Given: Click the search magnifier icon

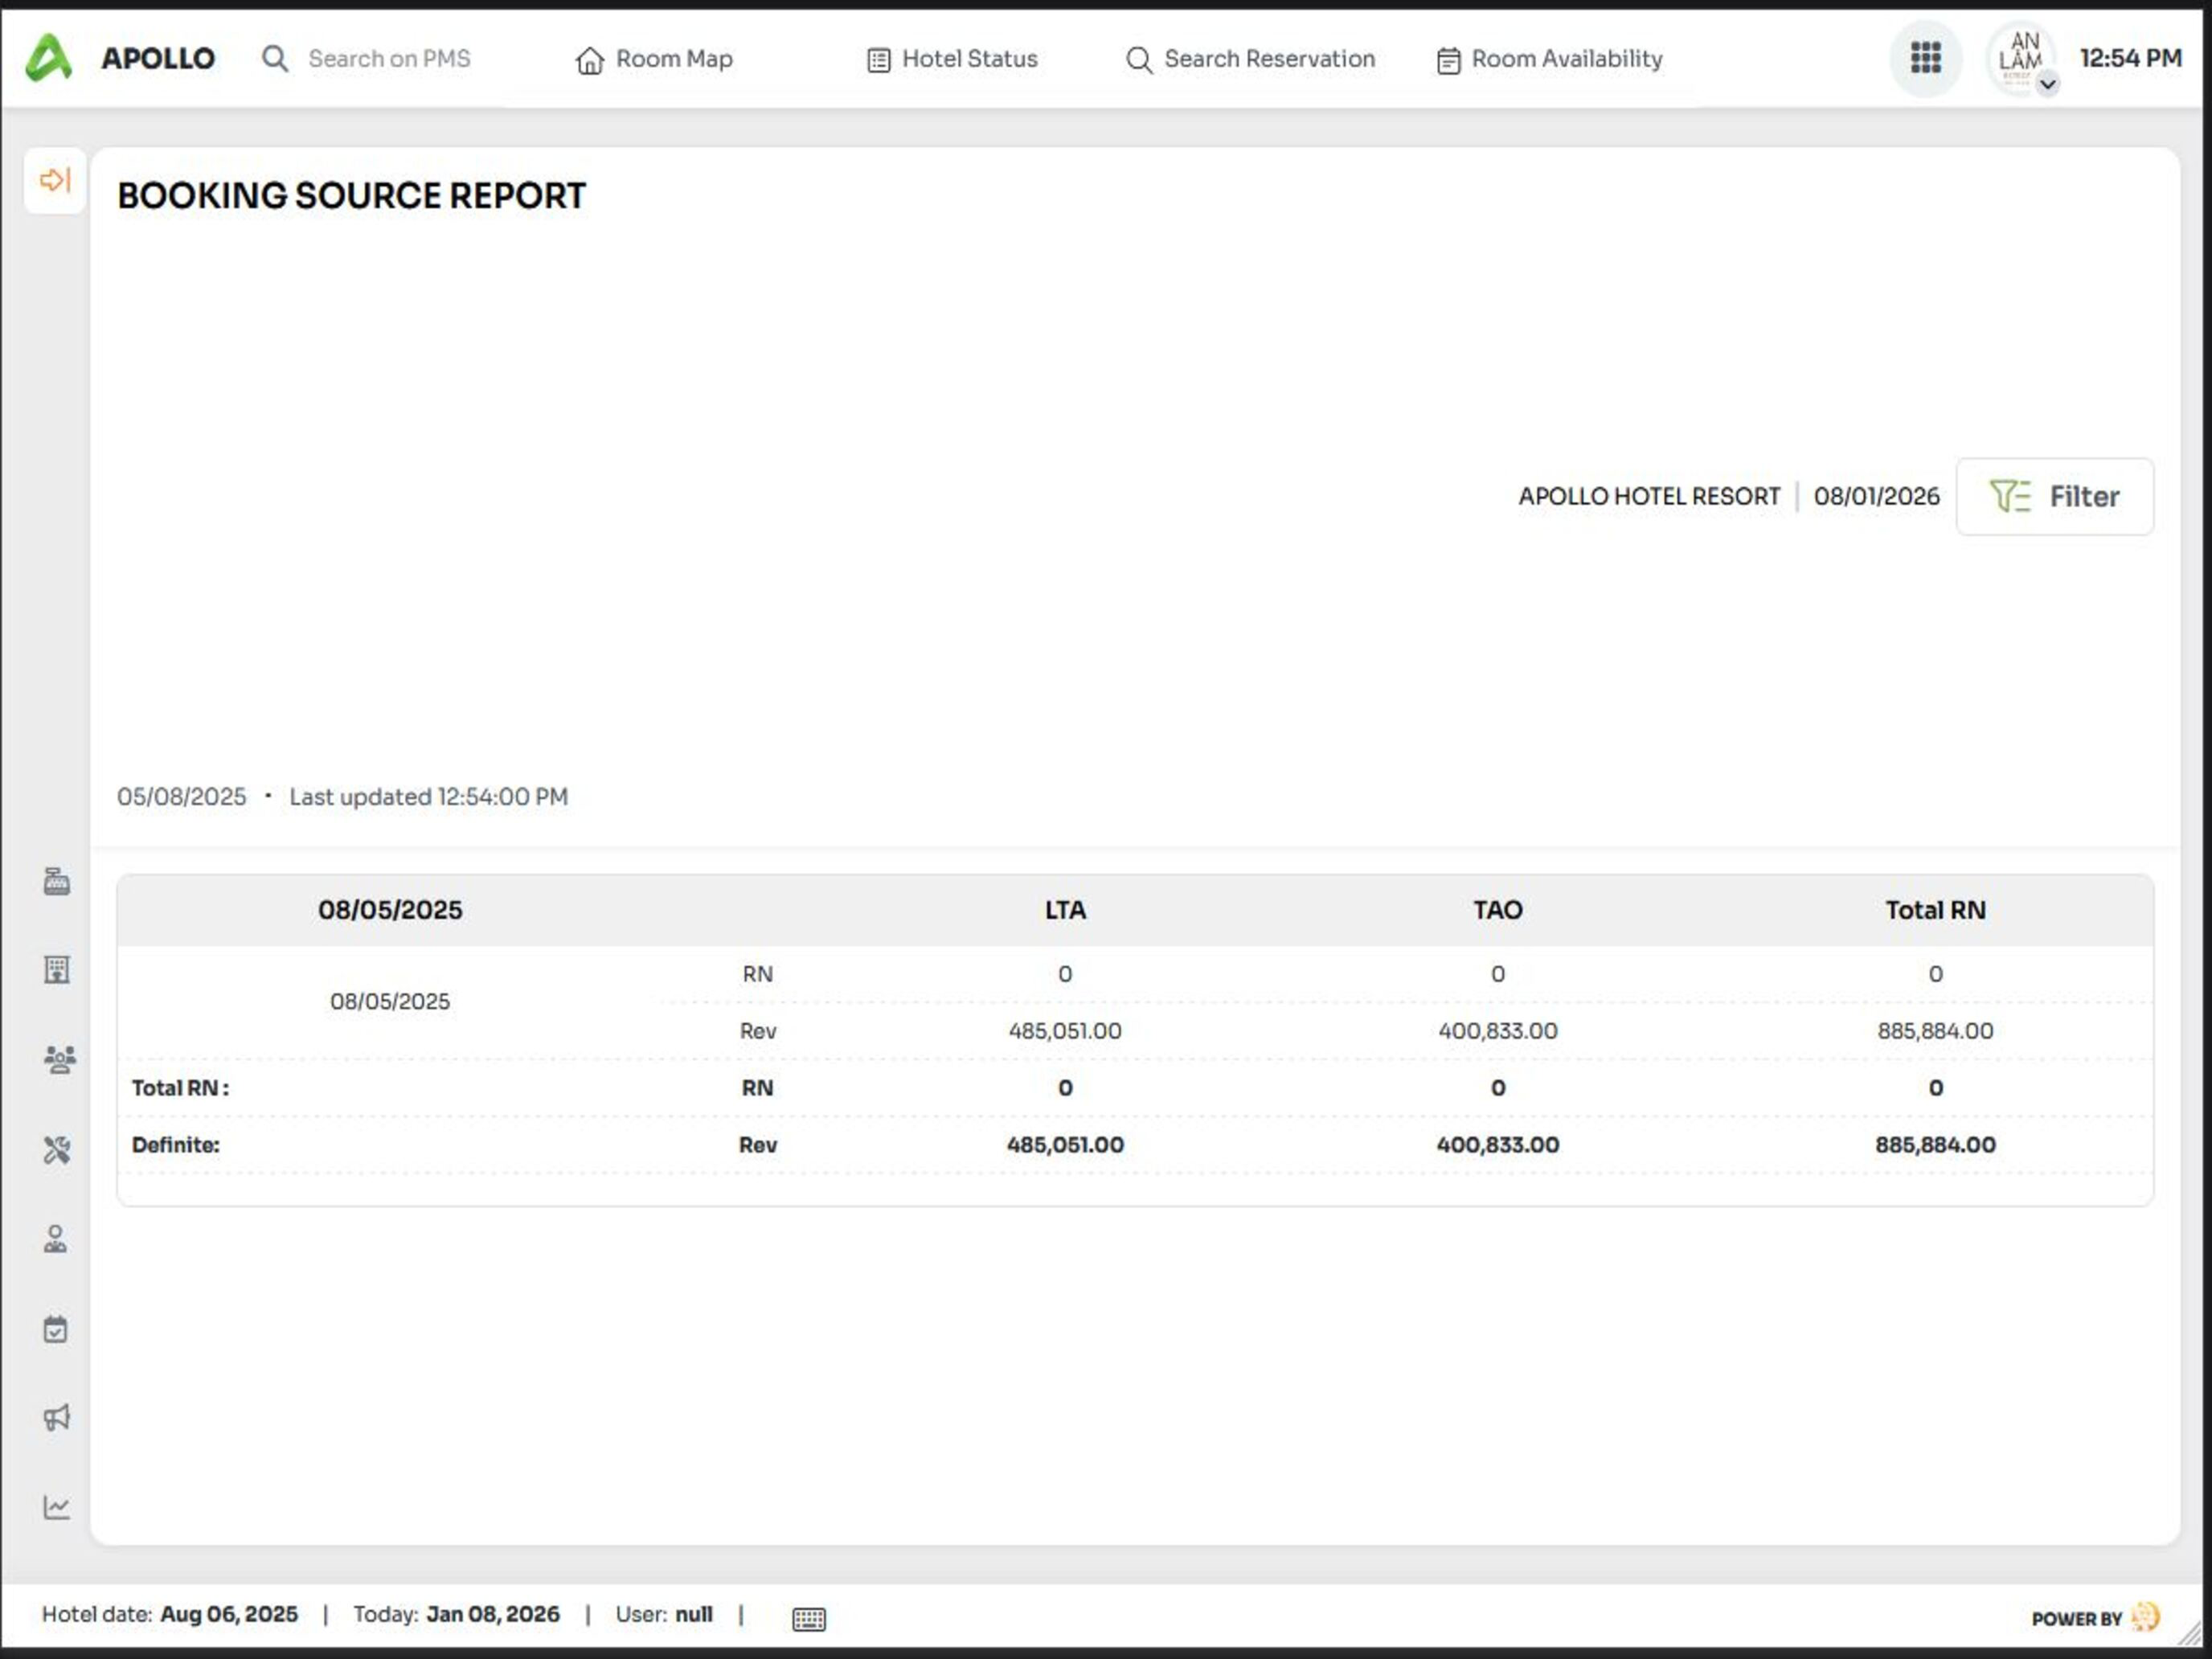Looking at the screenshot, I should 275,59.
